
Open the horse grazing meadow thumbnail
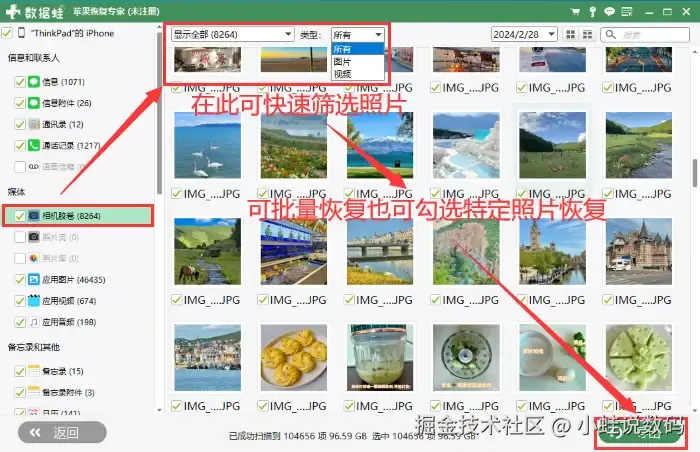(x=208, y=251)
